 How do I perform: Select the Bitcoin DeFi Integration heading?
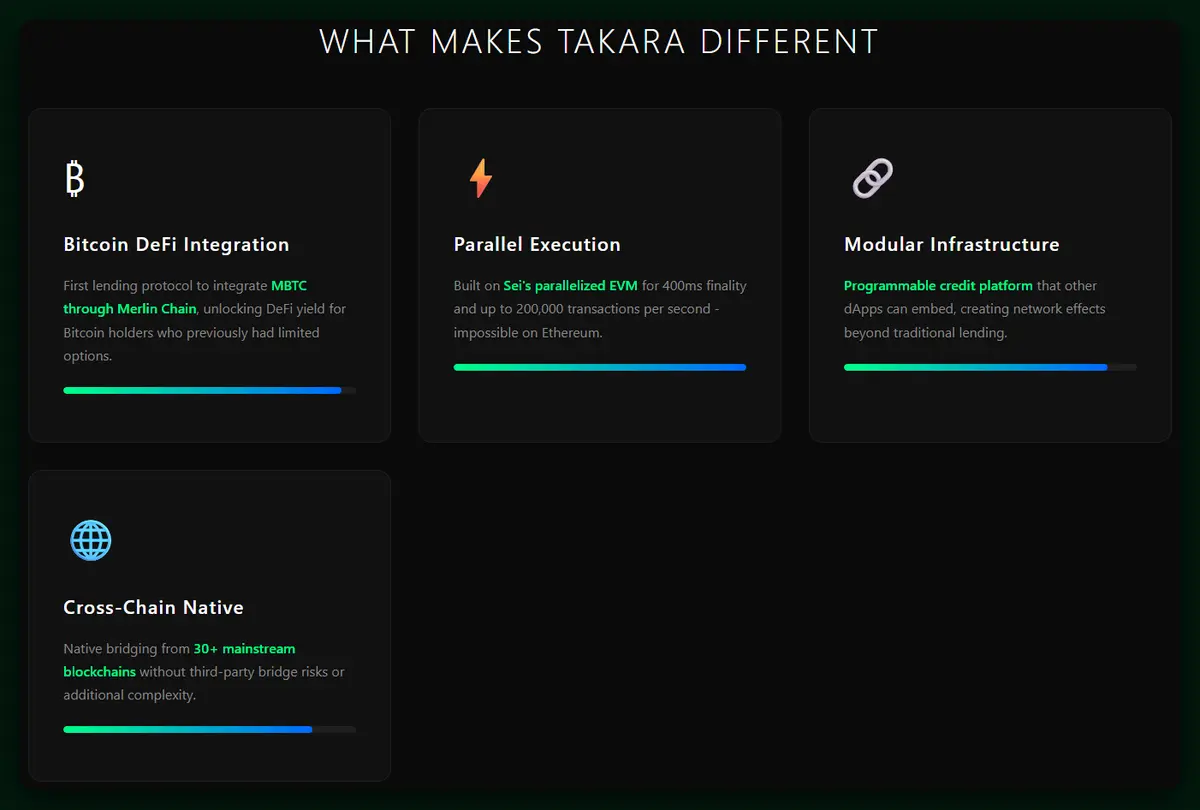pyautogui.click(x=176, y=244)
